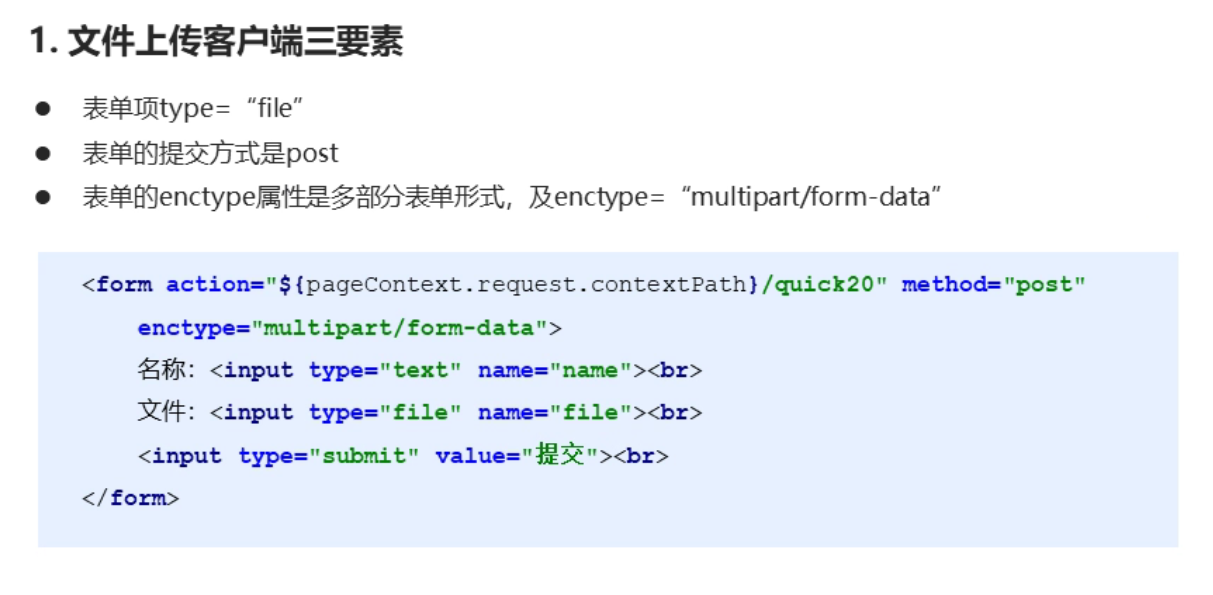Click the bullet text 表单的提交方式是post
The width and height of the screenshot is (1213, 595).
(210, 153)
